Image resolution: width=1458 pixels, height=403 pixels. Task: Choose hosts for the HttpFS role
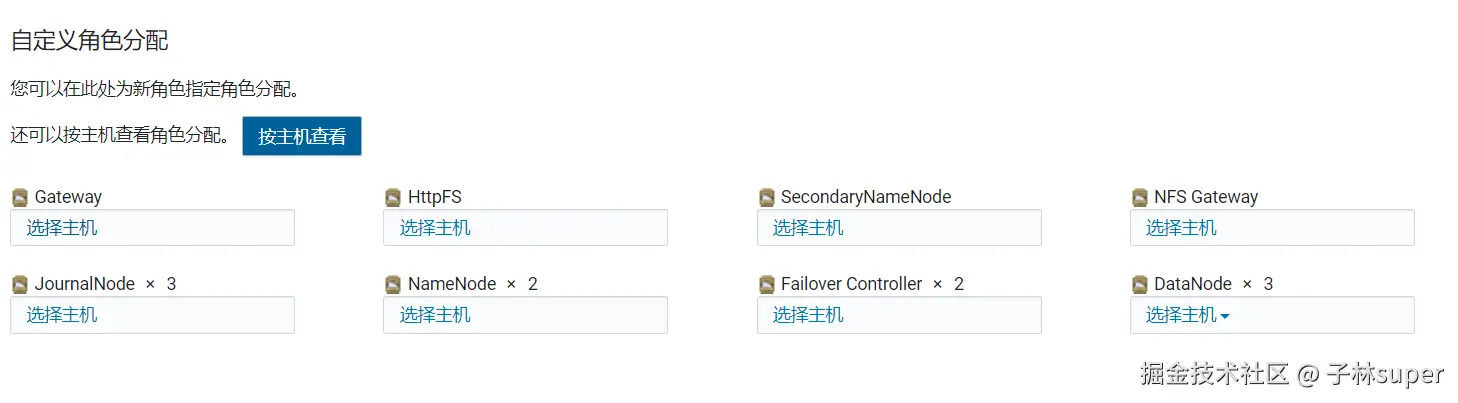[435, 228]
